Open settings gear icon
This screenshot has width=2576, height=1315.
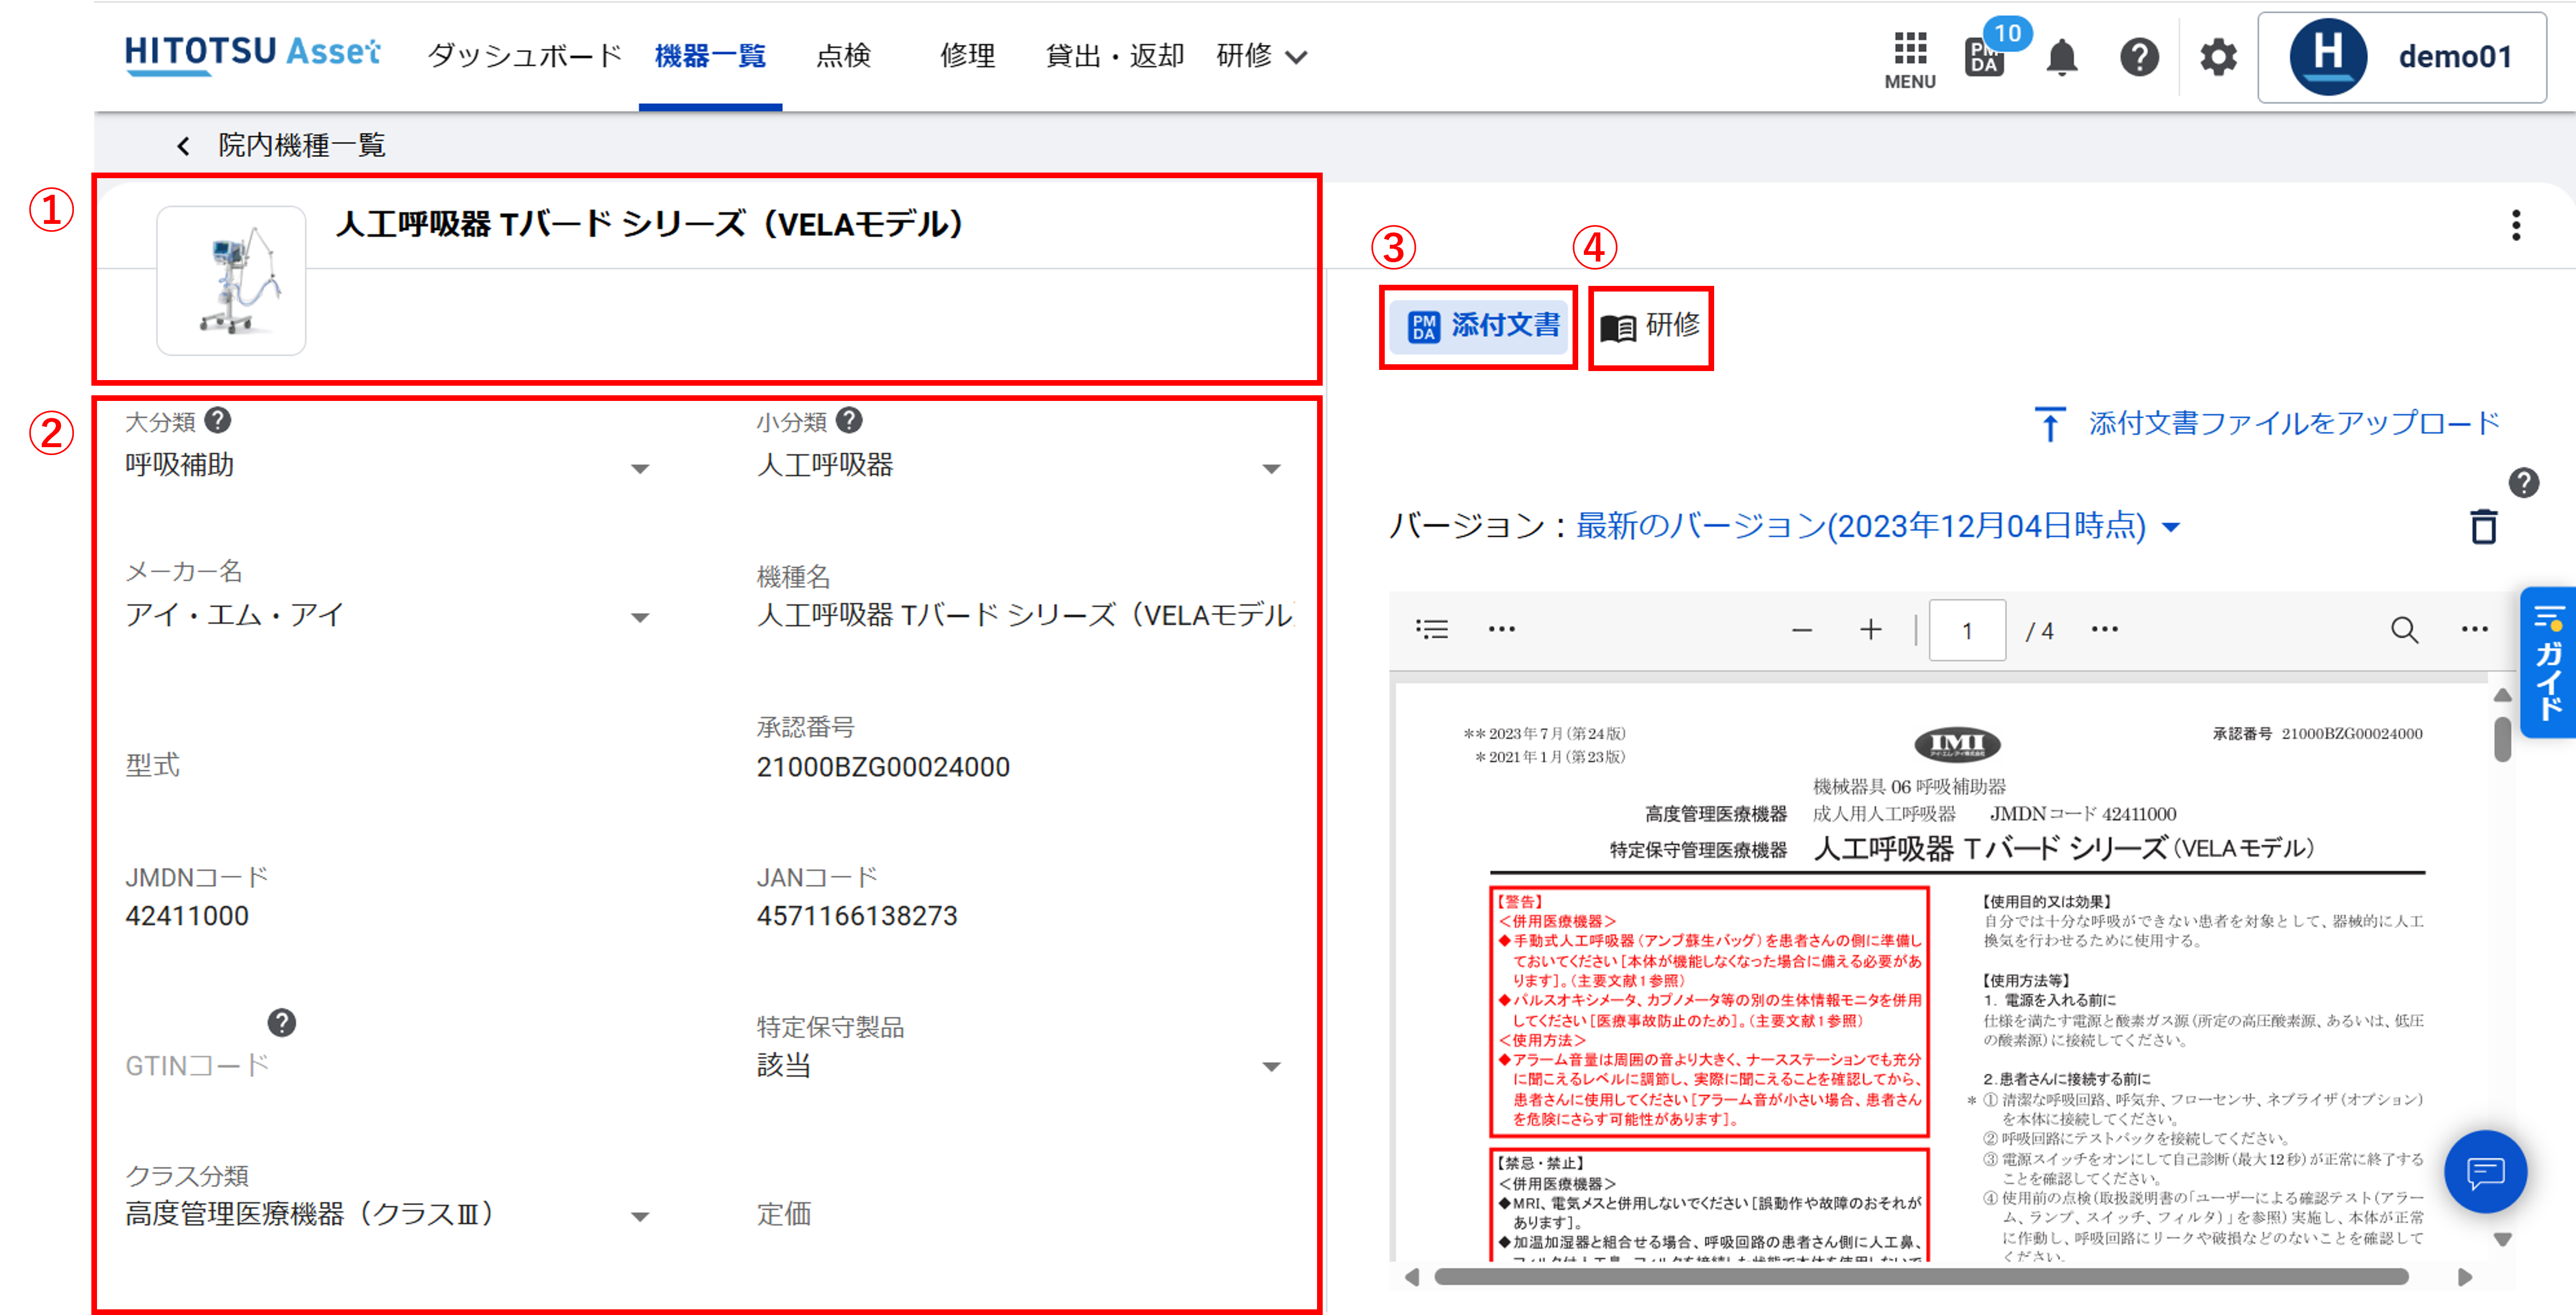(2218, 58)
